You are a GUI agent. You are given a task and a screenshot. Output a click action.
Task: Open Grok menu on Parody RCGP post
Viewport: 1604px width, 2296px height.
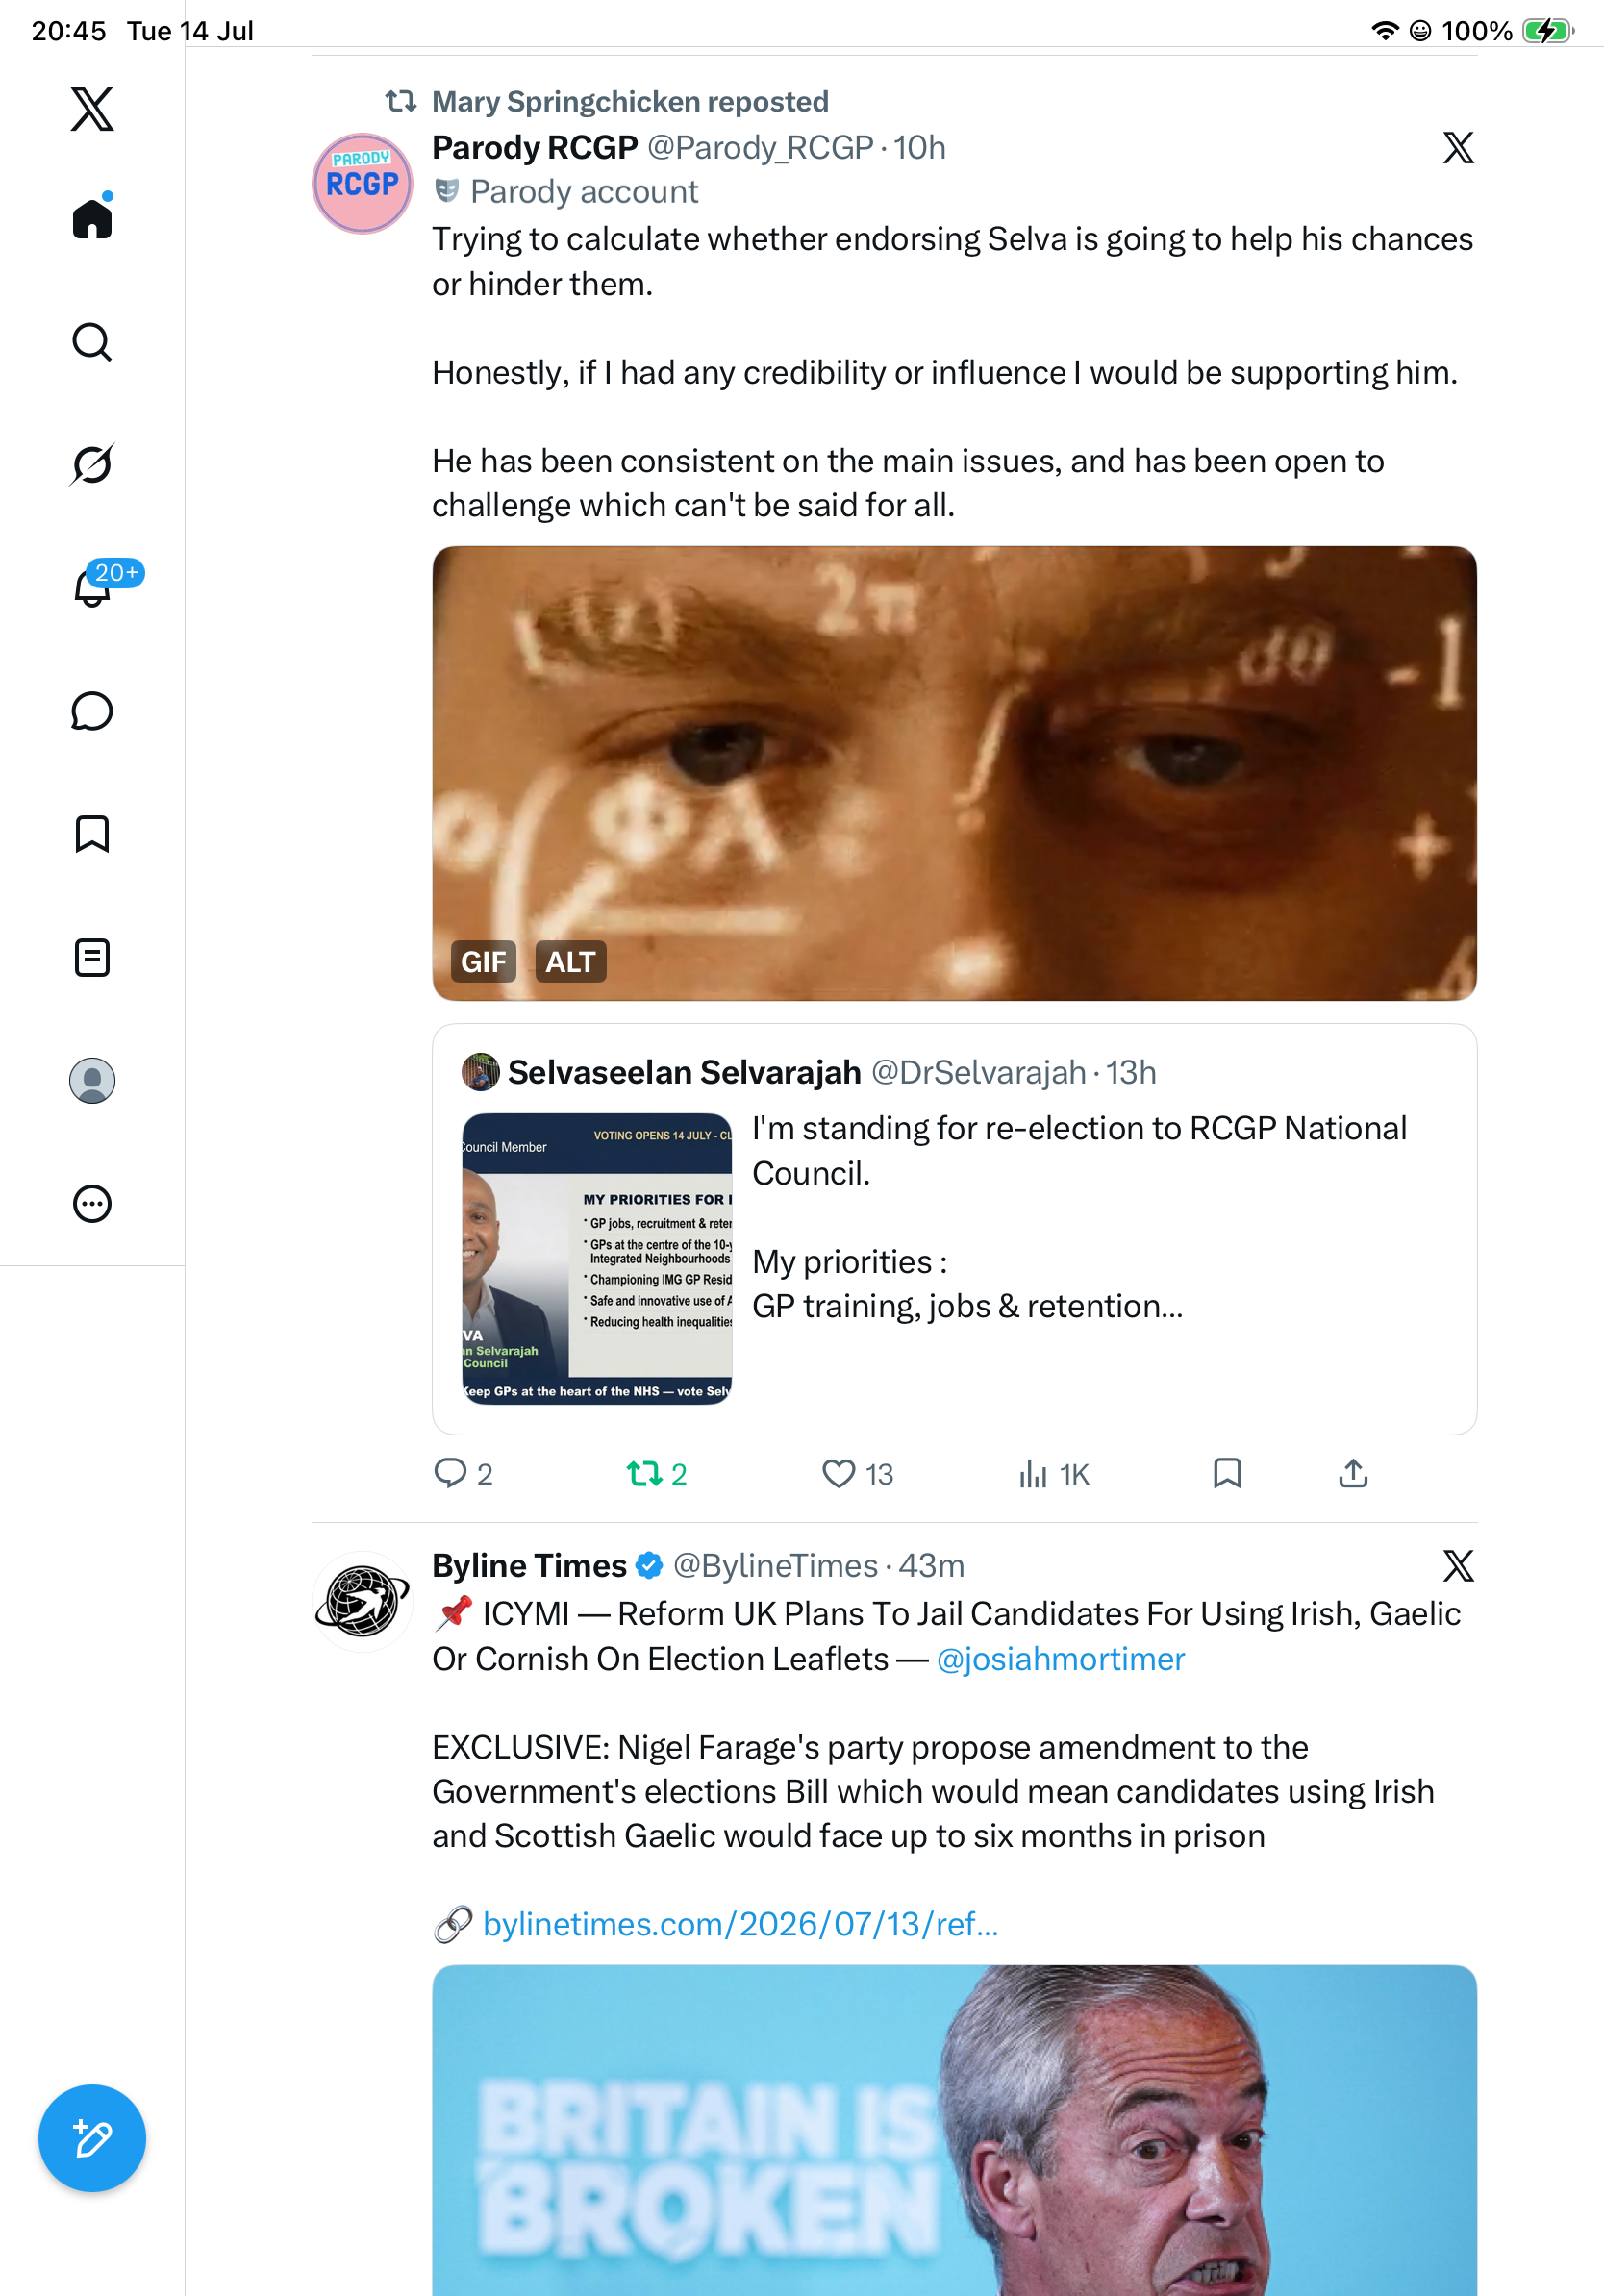click(1458, 148)
